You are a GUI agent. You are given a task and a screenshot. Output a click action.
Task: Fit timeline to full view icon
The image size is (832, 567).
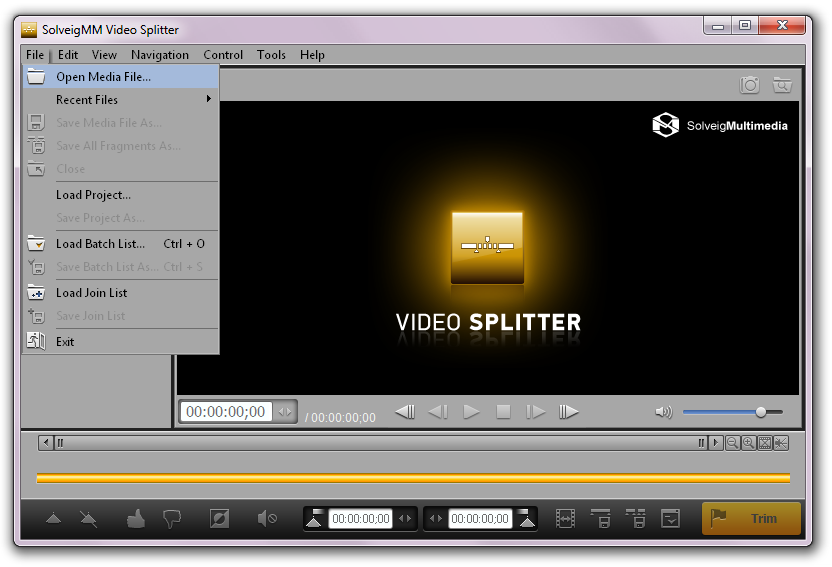pyautogui.click(x=765, y=443)
